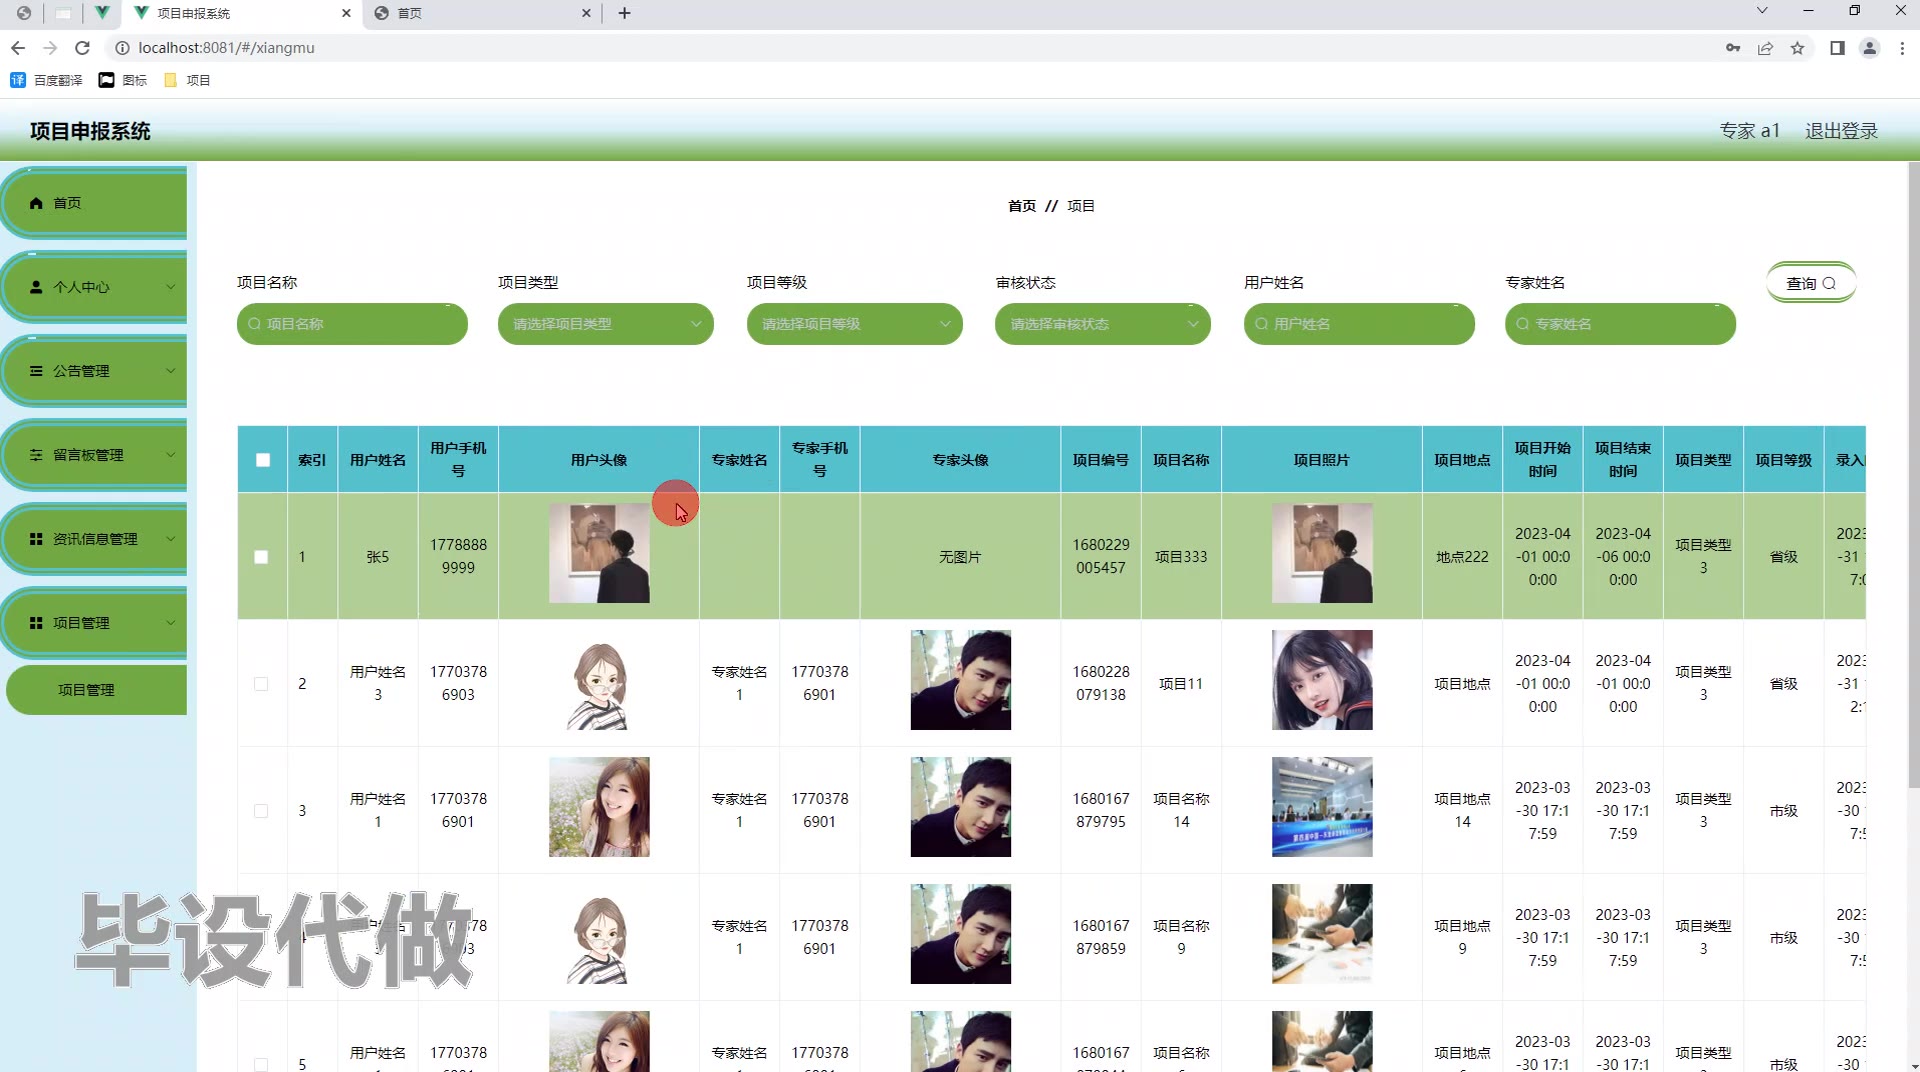Open the 图标 bookmark
Screen dimensions: 1920x1072
(x=123, y=80)
